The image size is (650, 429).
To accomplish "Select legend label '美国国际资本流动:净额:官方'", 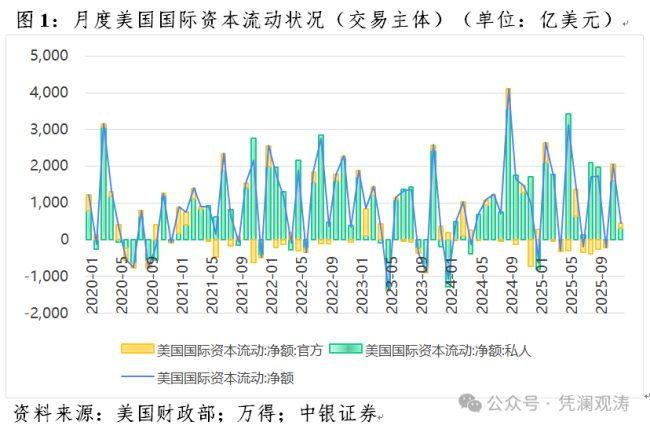I will (x=240, y=351).
